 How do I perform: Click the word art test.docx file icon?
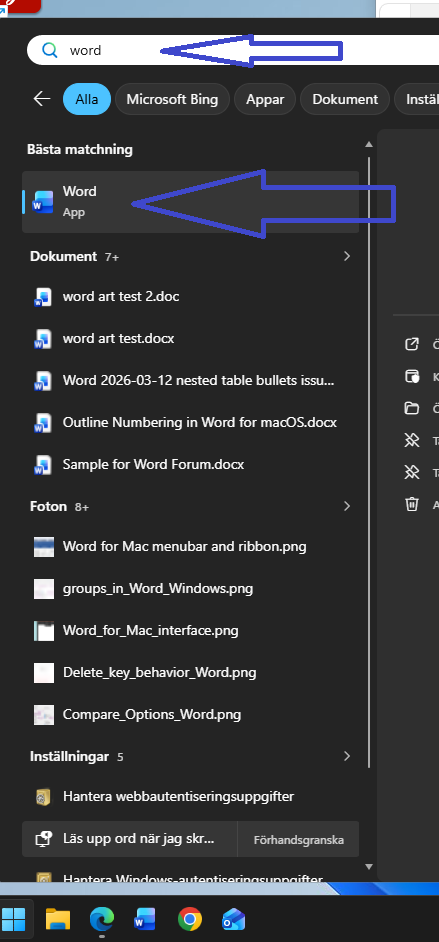pos(43,339)
